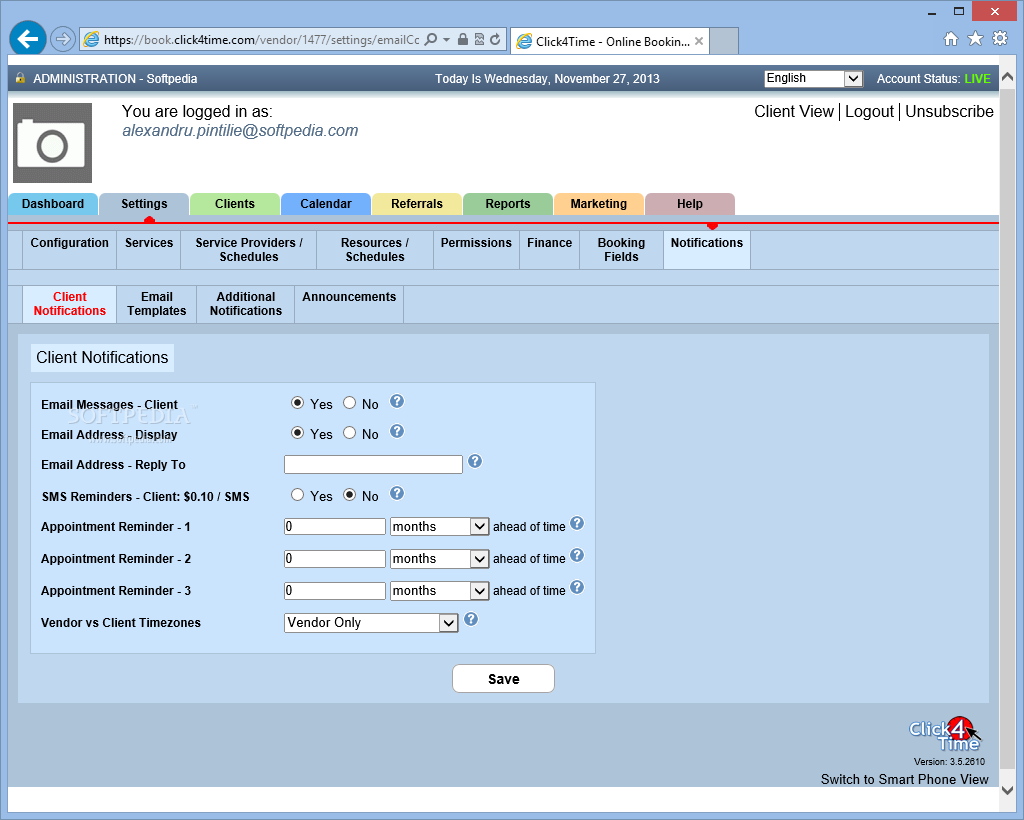Open the Marketing tab
The height and width of the screenshot is (820, 1024).
tap(598, 204)
